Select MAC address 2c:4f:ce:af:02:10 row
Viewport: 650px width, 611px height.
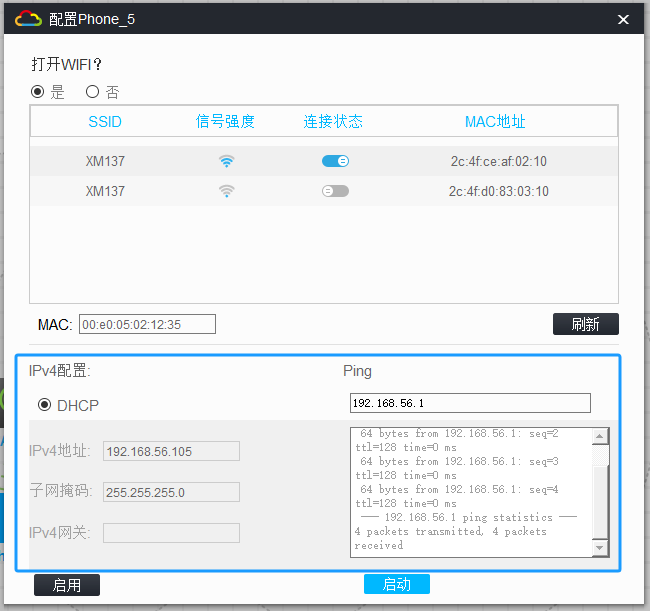(x=498, y=161)
